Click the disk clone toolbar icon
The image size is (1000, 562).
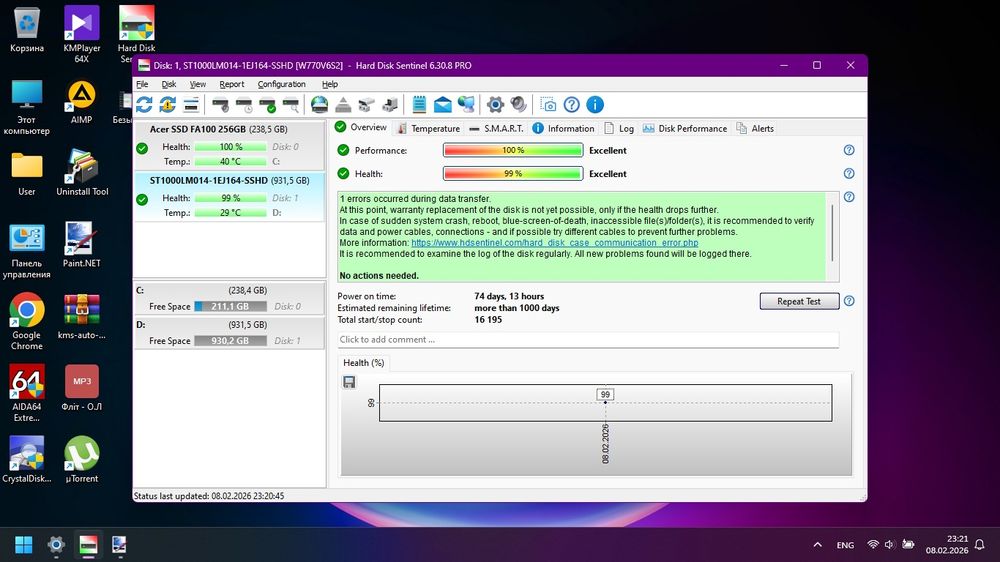point(367,105)
